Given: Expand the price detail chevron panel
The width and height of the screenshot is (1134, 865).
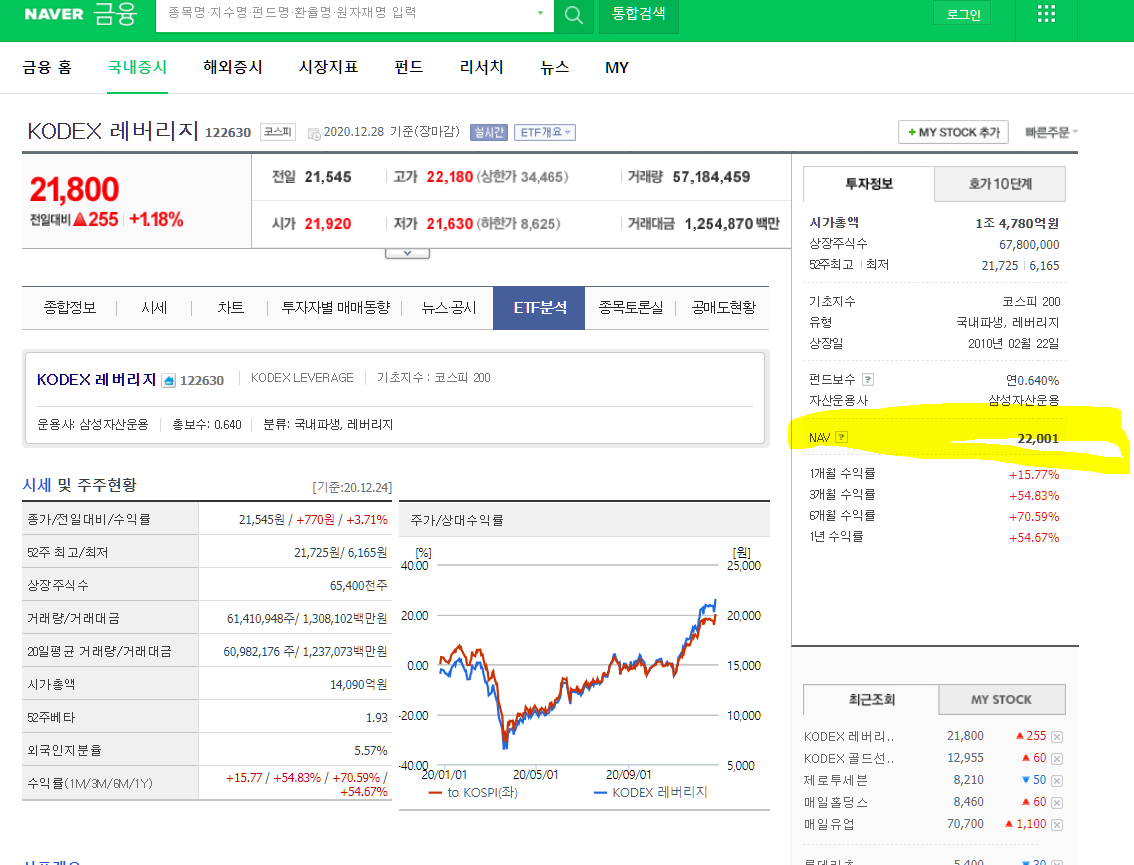Looking at the screenshot, I should coord(407,254).
